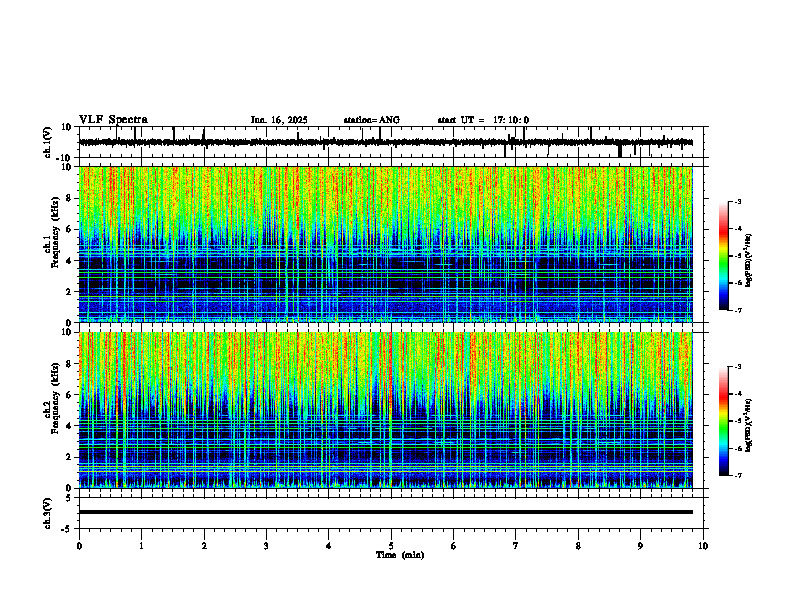Click the ch.2 spectrogram color bar
Screen dimensions: 792x612
tap(724, 421)
